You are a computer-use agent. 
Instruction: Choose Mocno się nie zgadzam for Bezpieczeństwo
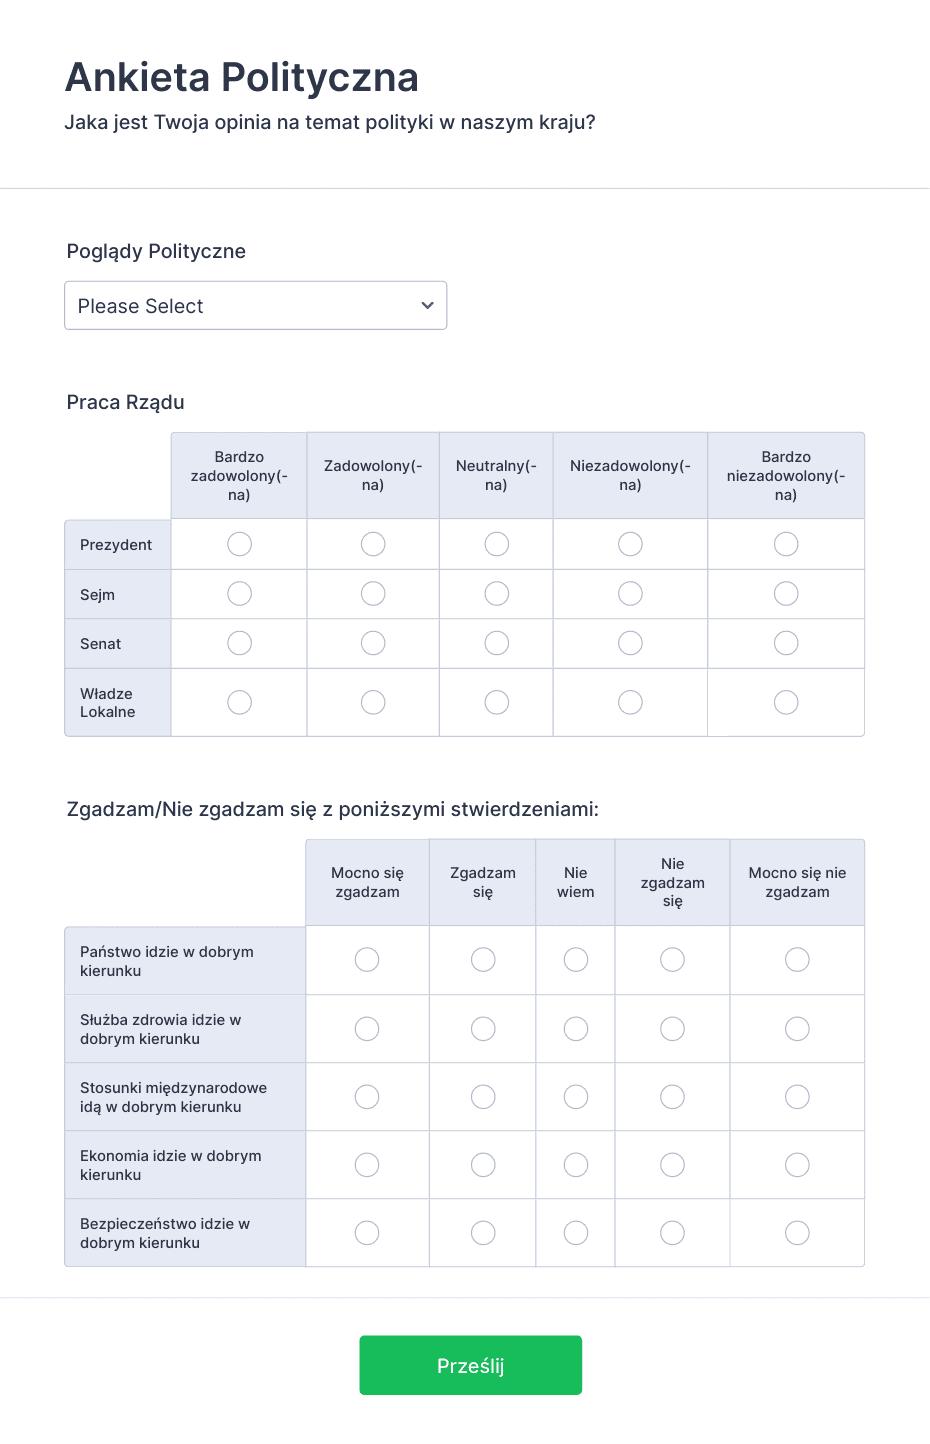797,1233
